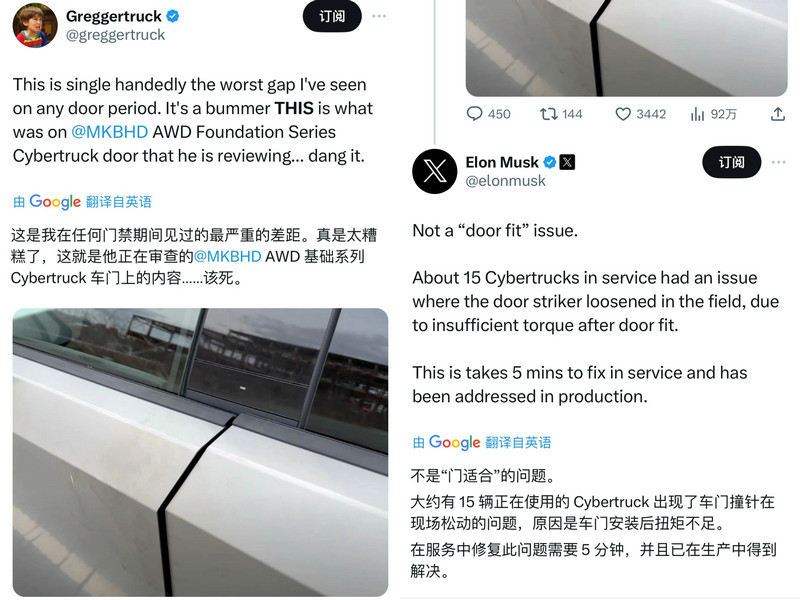Open the @MKBHD mention in English tweet
This screenshot has width=800, height=600.
tap(110, 132)
